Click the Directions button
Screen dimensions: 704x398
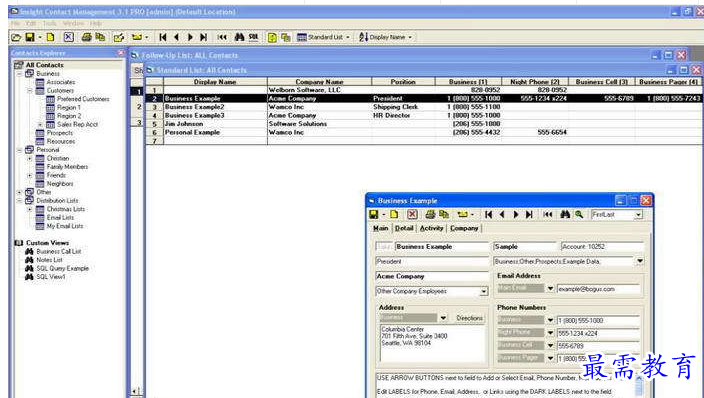469,318
